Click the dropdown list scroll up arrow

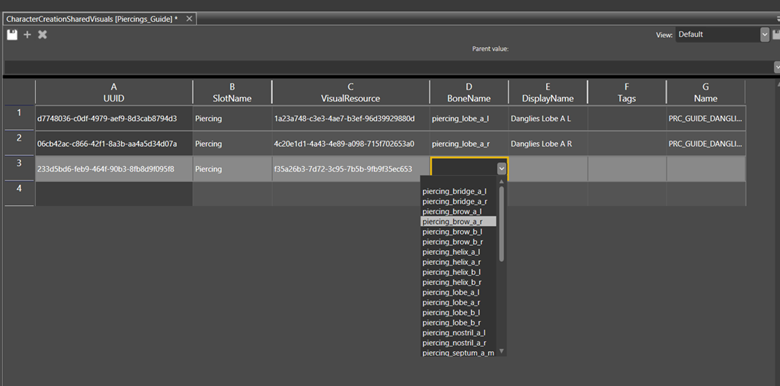click(x=501, y=182)
